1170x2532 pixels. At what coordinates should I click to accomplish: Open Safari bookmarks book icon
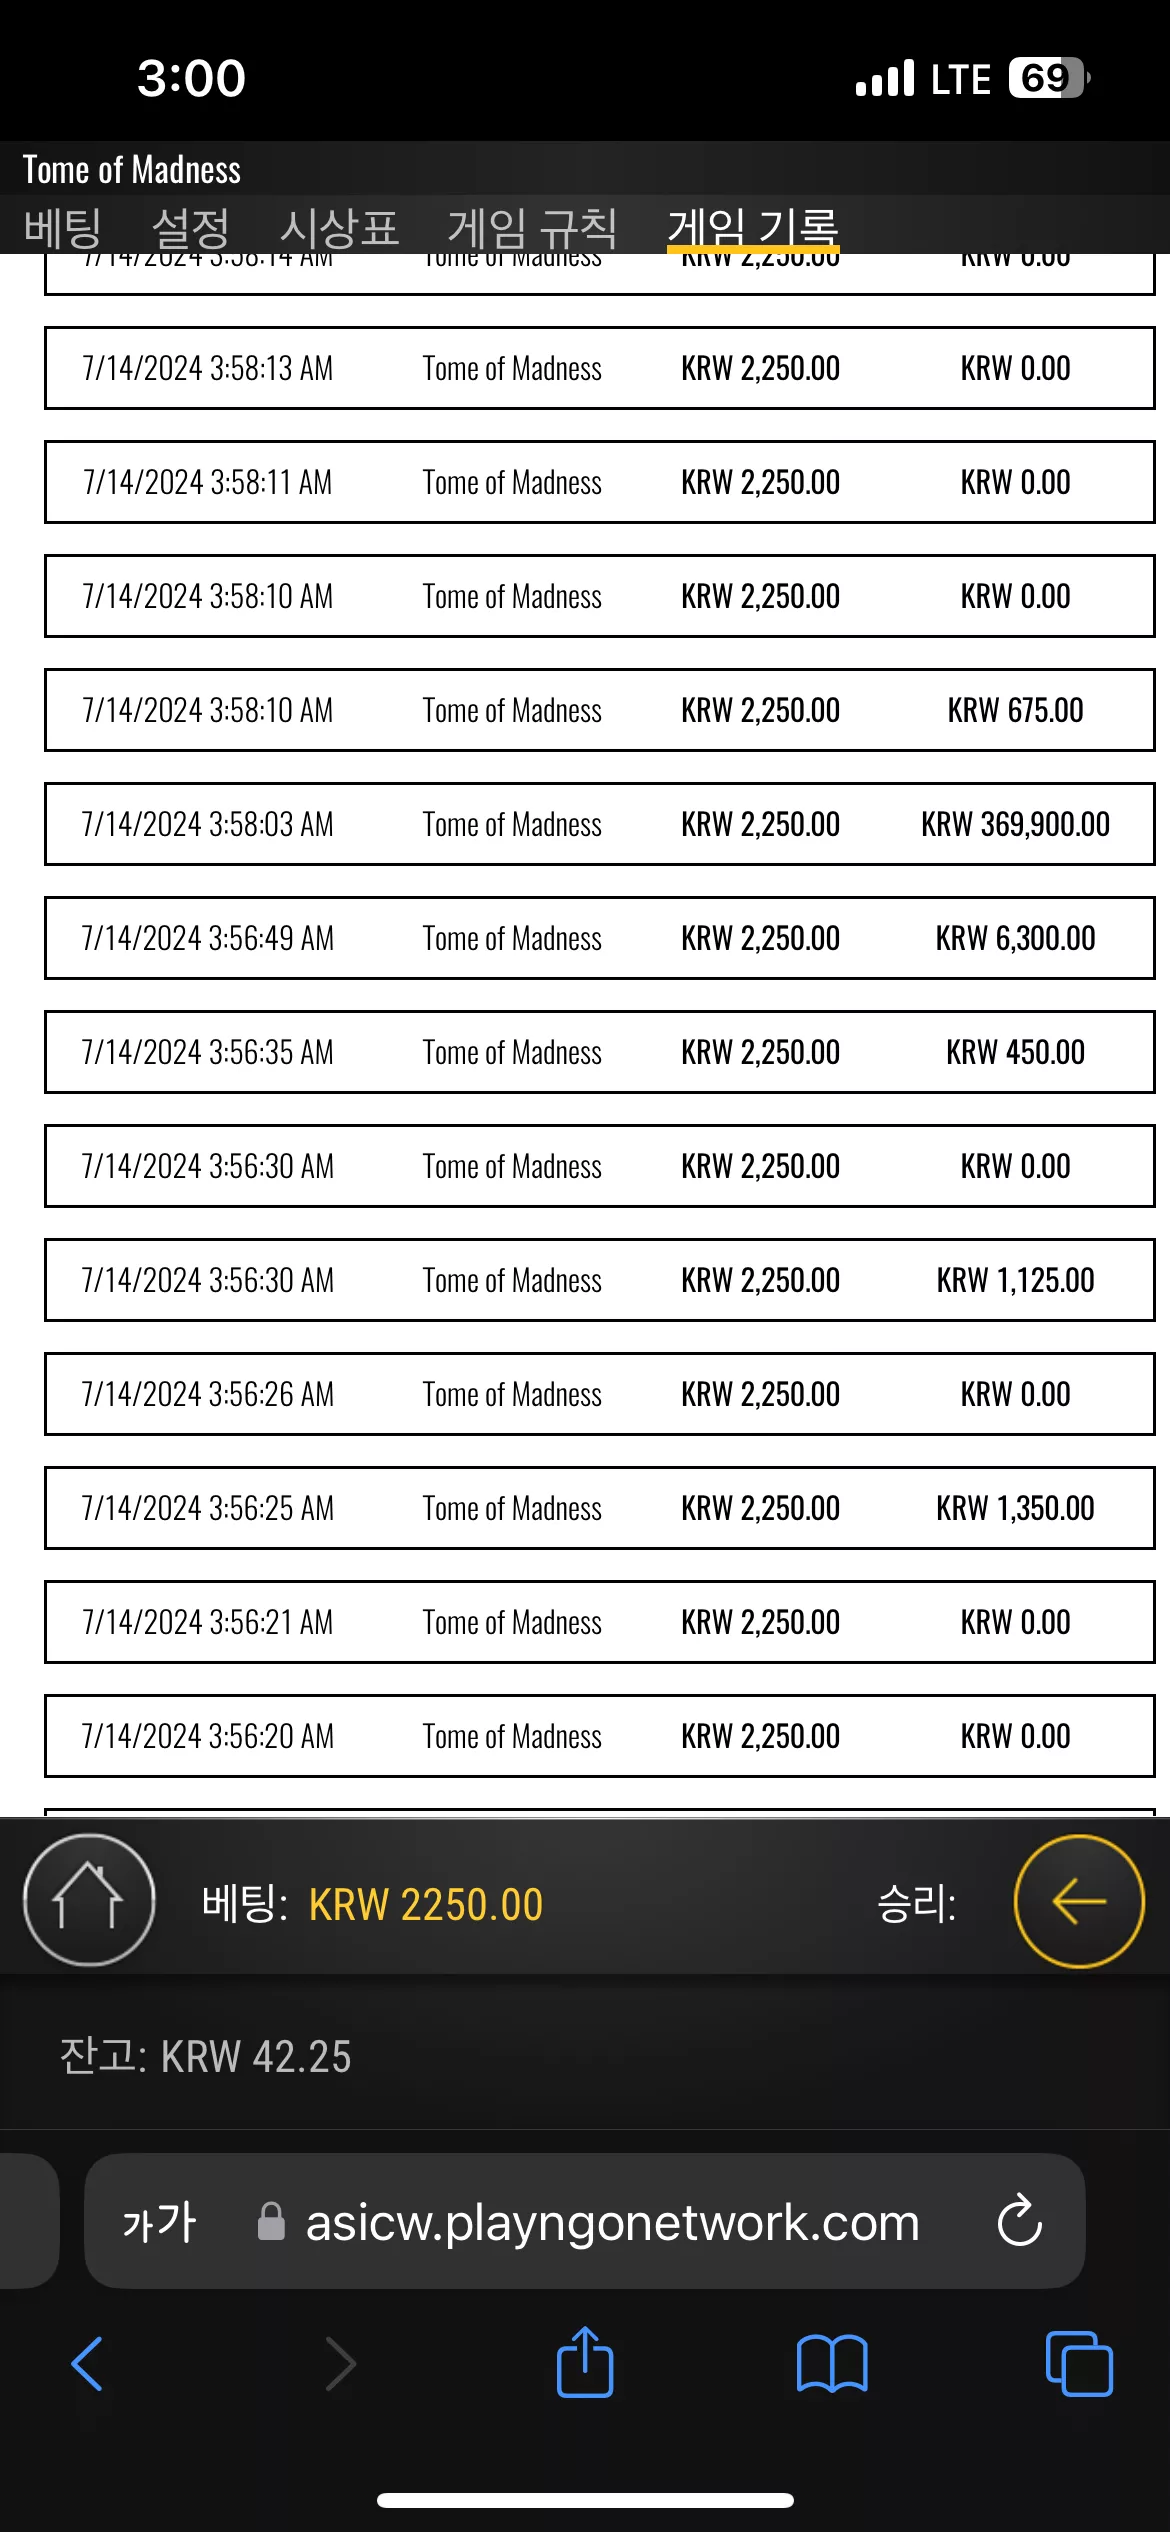[832, 2364]
